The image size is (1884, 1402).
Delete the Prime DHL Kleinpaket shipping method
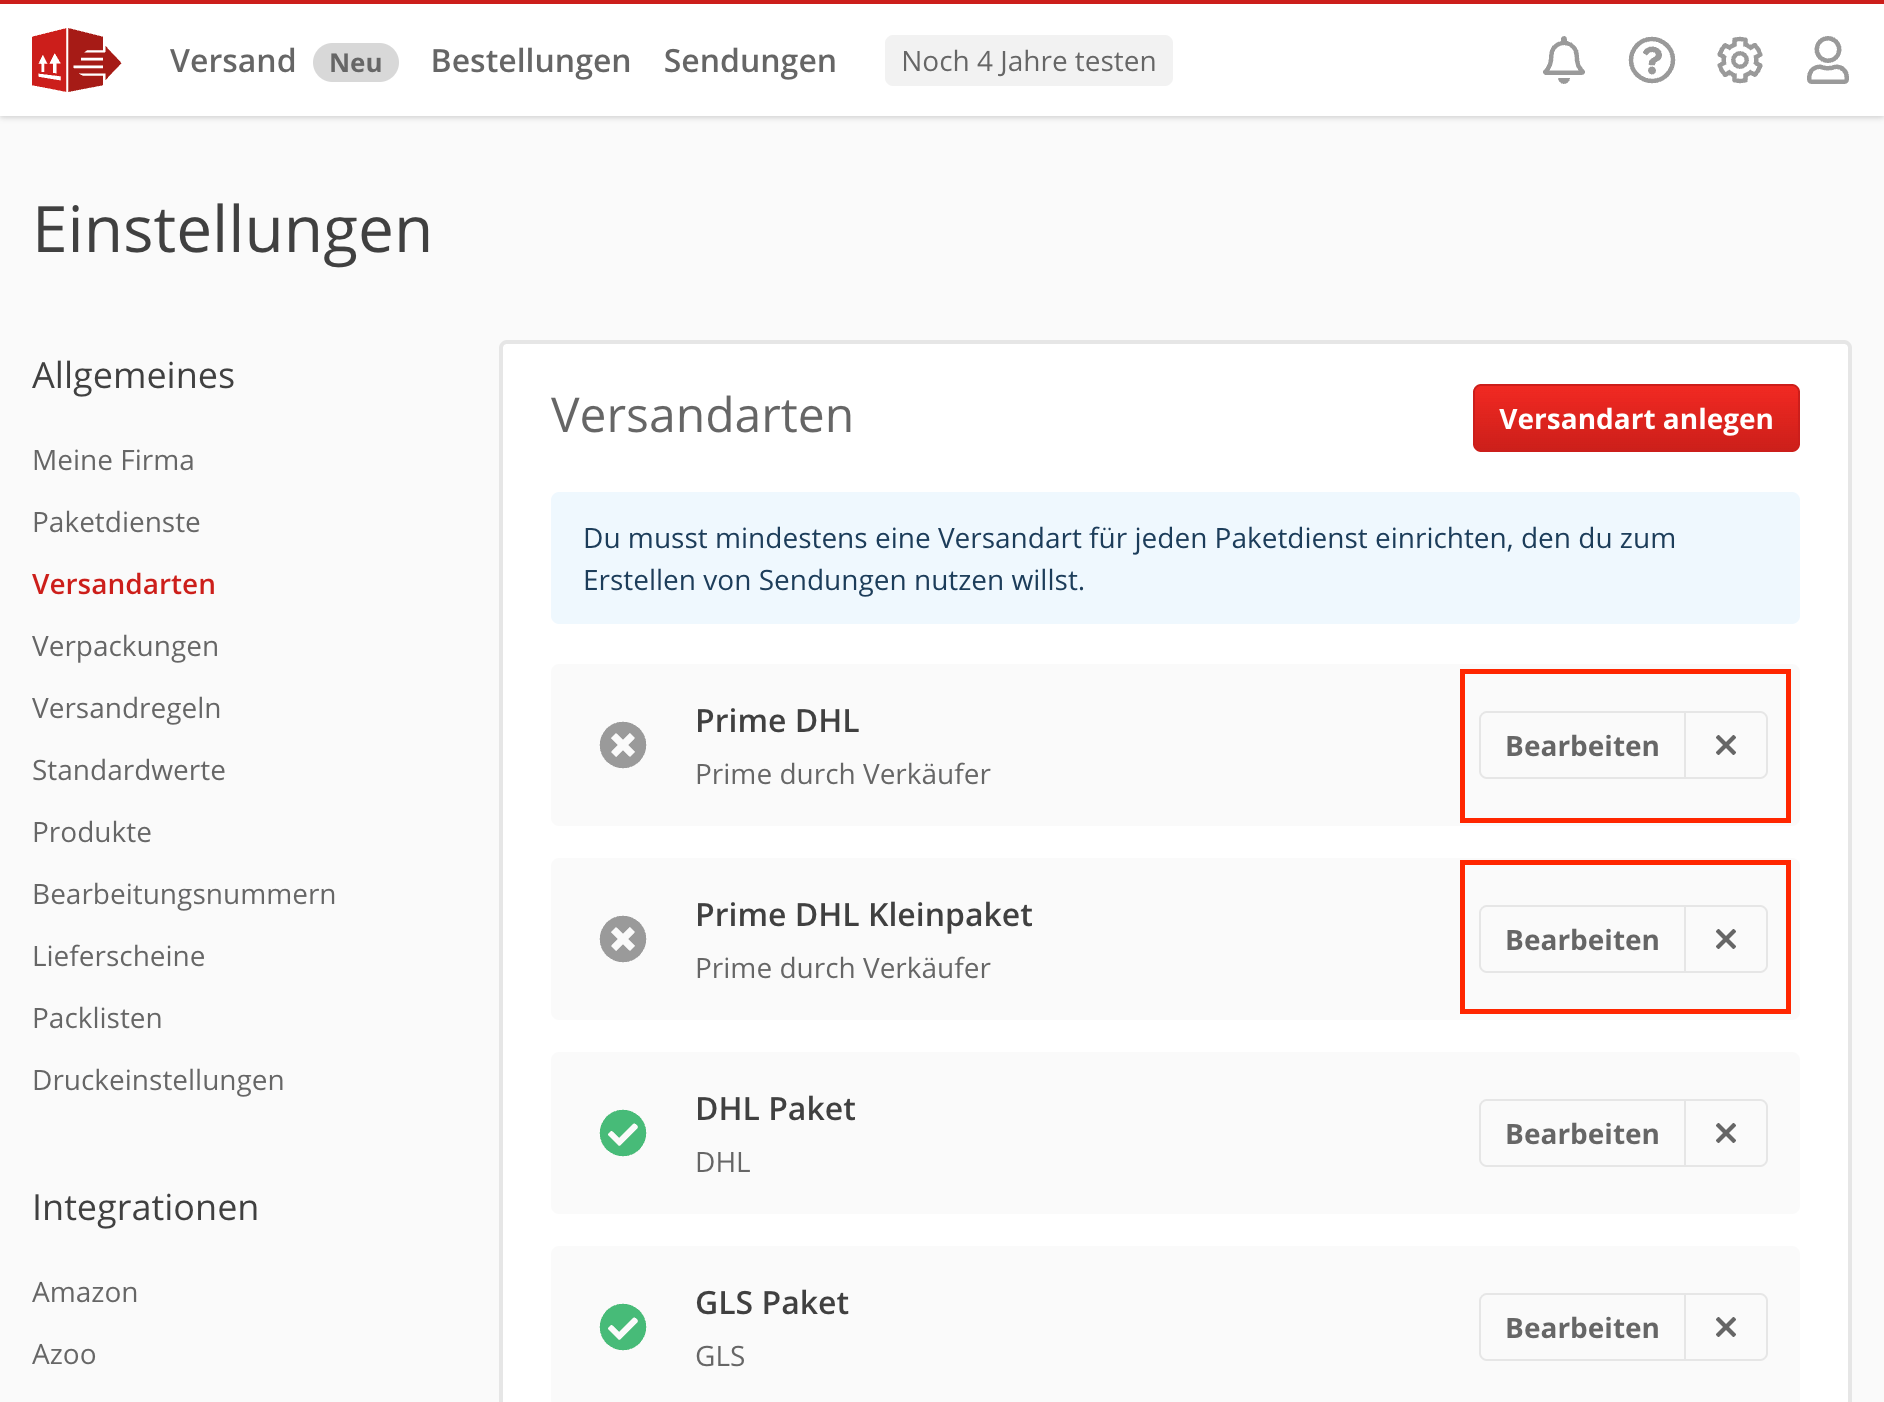click(1726, 939)
